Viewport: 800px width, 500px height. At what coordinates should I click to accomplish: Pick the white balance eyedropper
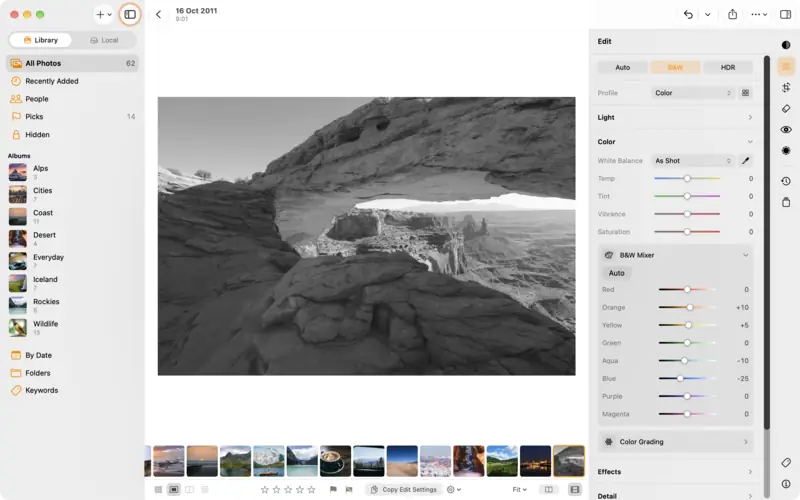pos(745,161)
